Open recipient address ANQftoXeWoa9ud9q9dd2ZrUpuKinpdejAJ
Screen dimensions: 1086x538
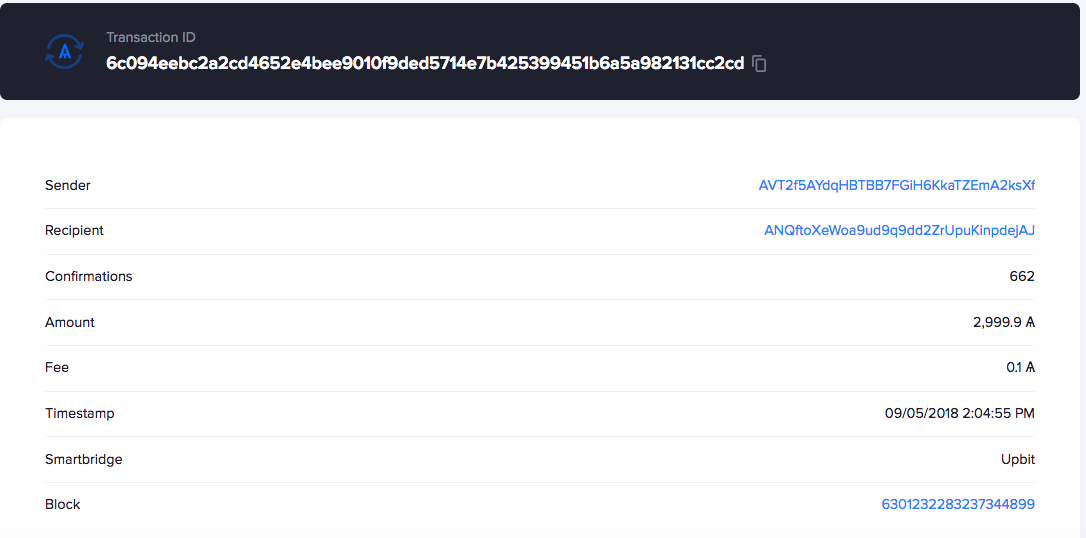coord(900,231)
